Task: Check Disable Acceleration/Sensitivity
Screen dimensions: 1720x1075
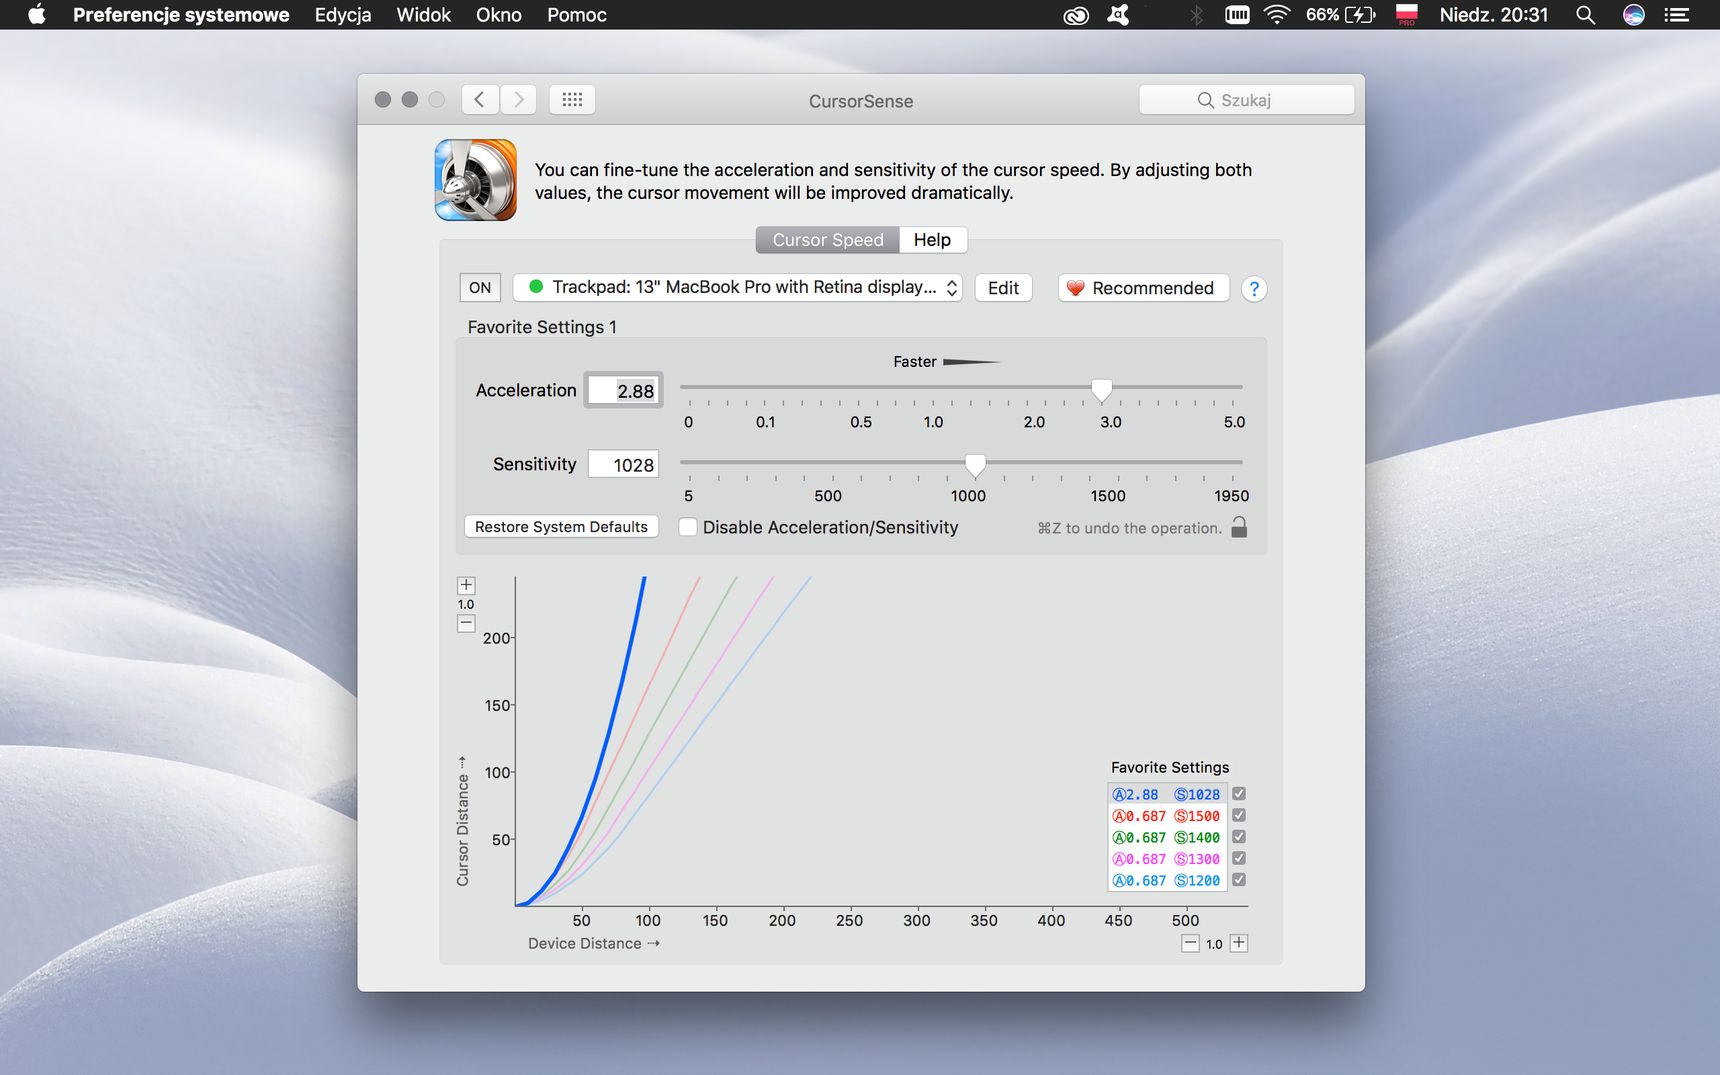Action: (688, 527)
